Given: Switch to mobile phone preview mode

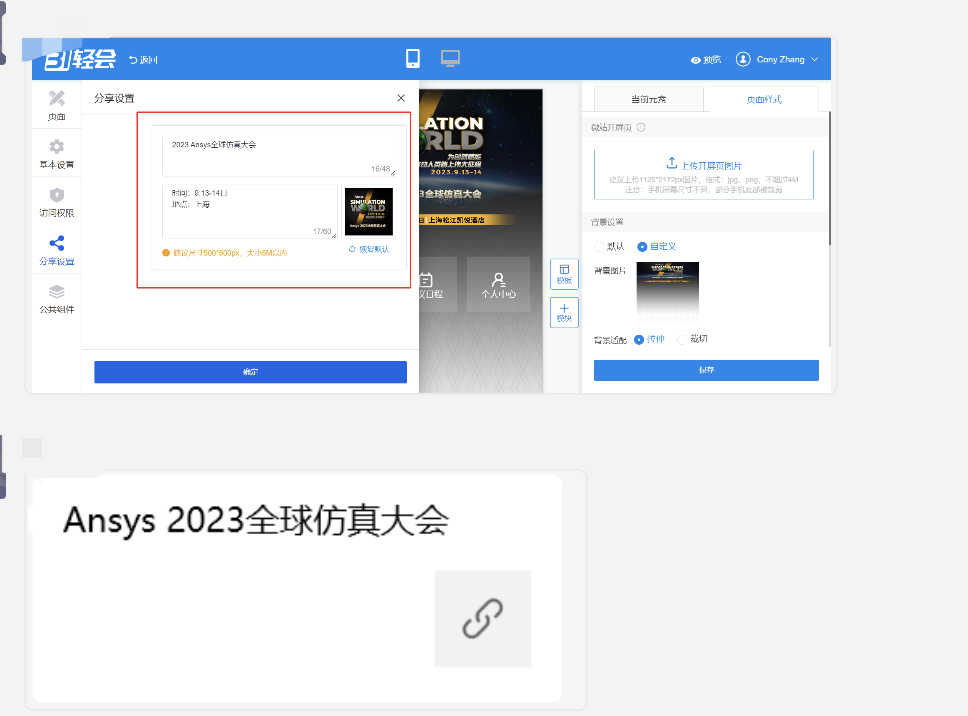Looking at the screenshot, I should [x=413, y=59].
